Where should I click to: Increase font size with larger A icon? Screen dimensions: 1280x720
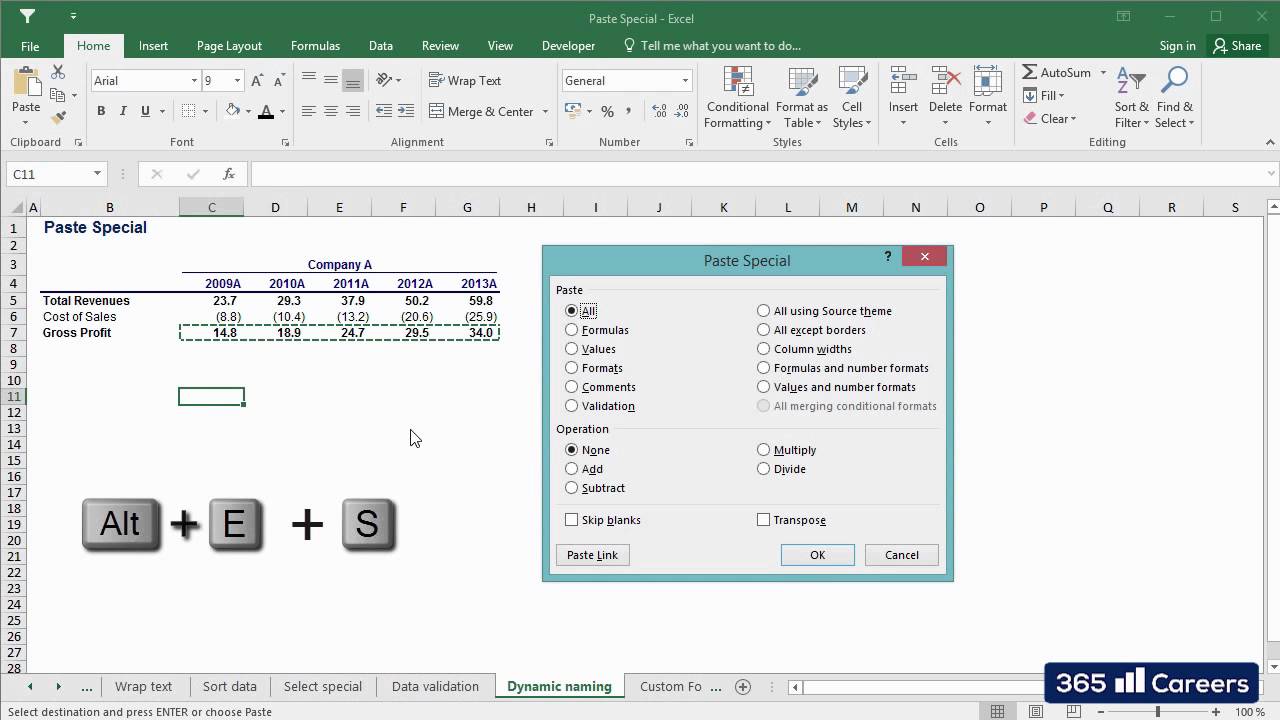coord(257,81)
